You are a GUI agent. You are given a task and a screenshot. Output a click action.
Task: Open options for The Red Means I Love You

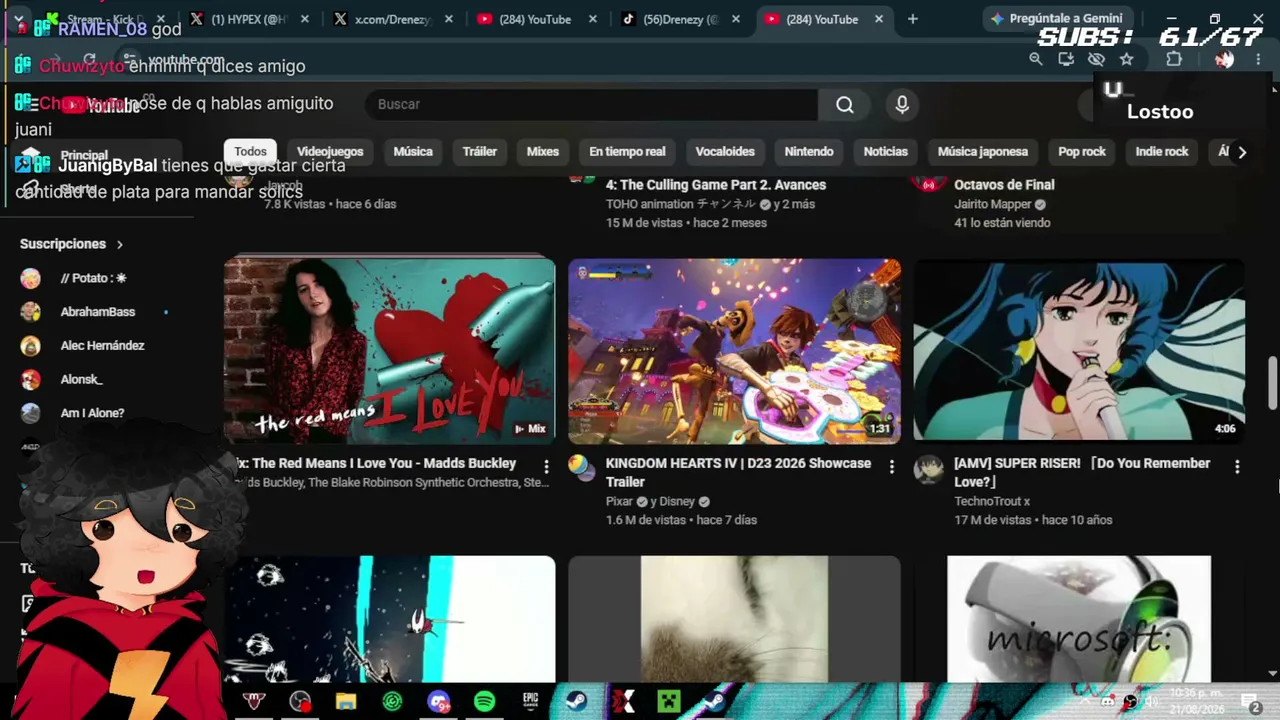[546, 467]
